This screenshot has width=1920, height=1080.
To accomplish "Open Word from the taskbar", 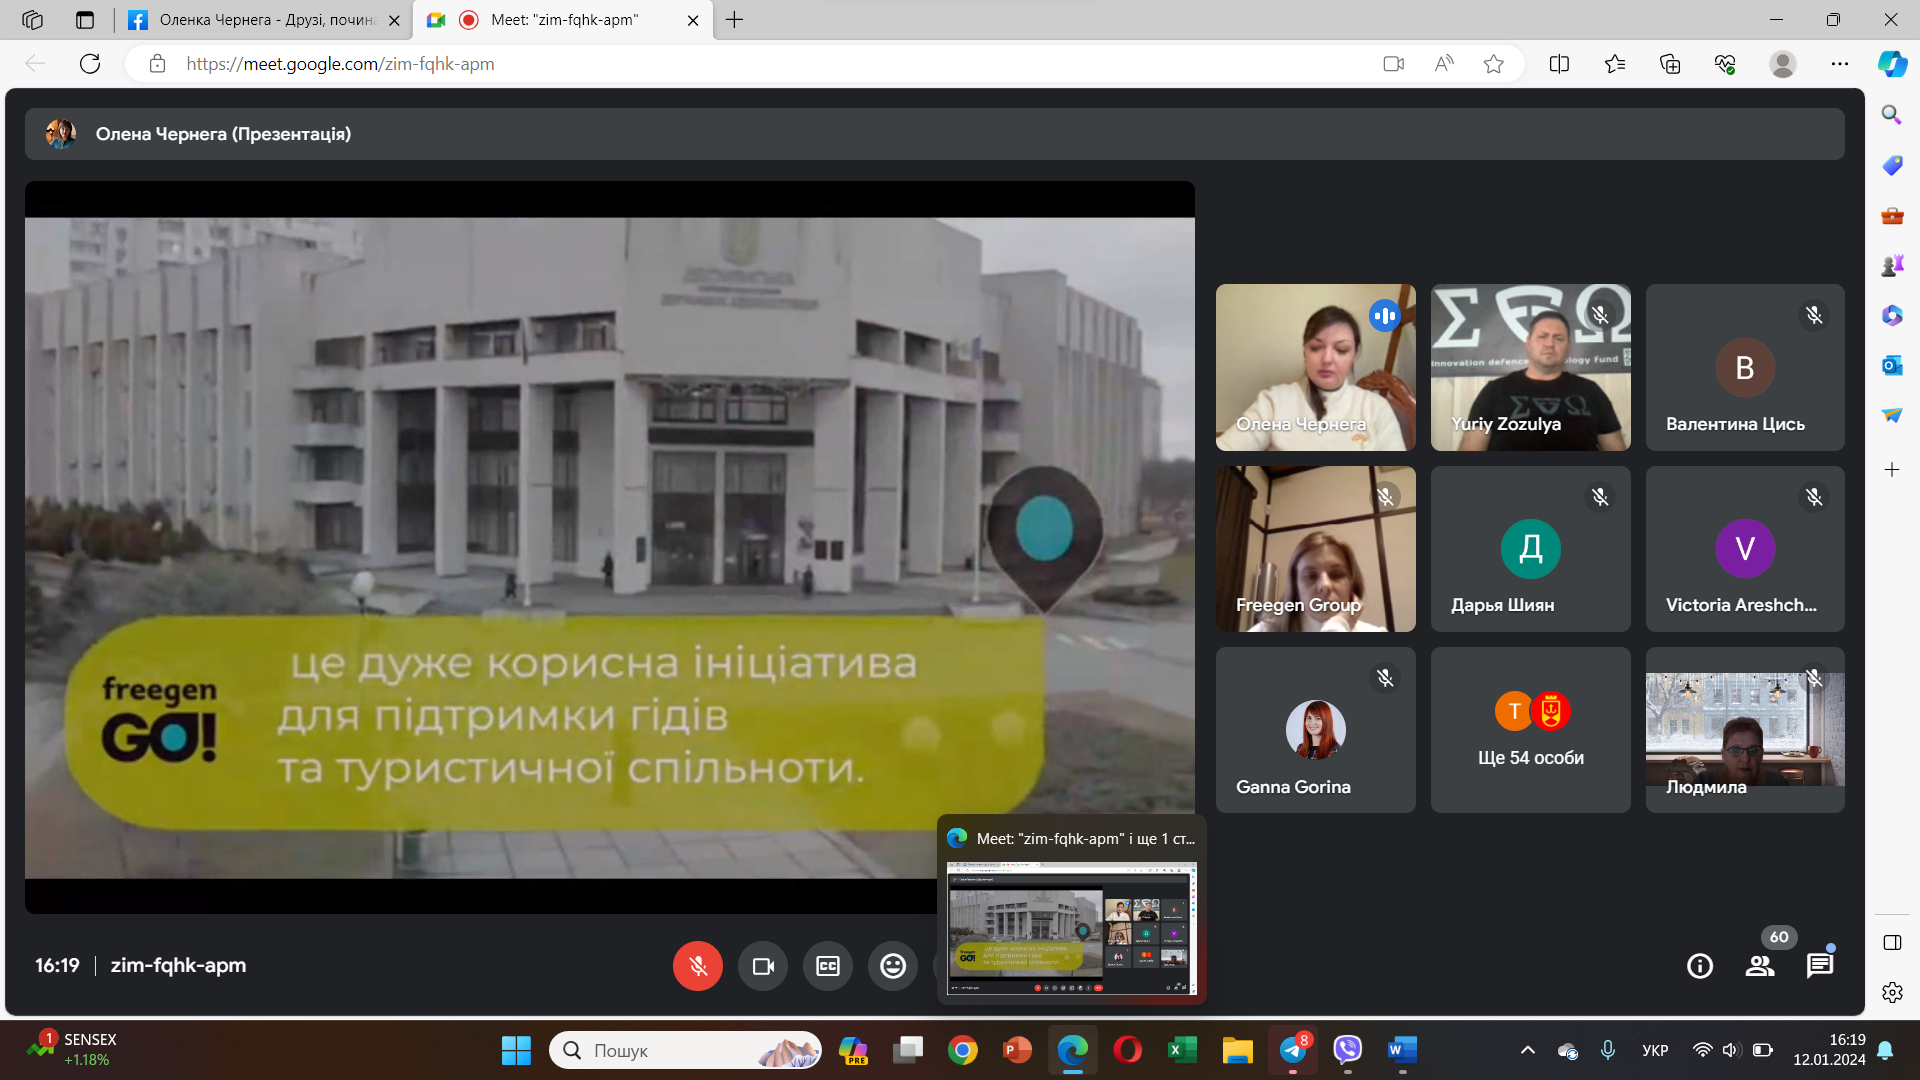I will click(1403, 1050).
